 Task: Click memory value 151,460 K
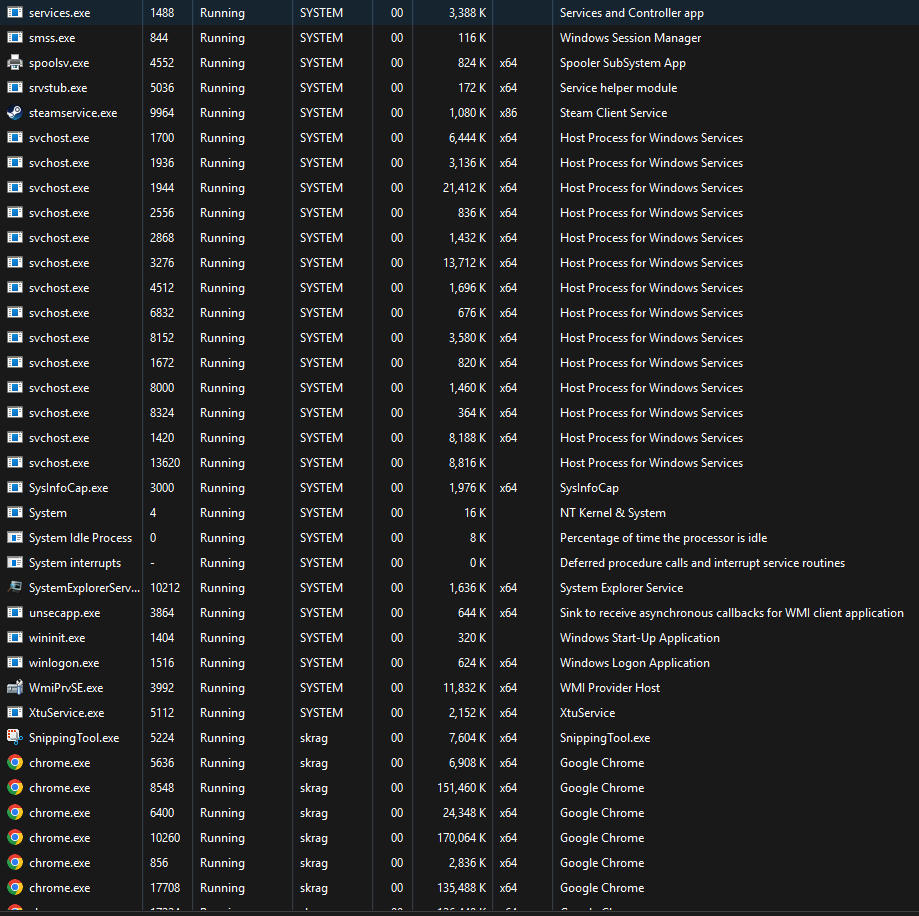461,788
